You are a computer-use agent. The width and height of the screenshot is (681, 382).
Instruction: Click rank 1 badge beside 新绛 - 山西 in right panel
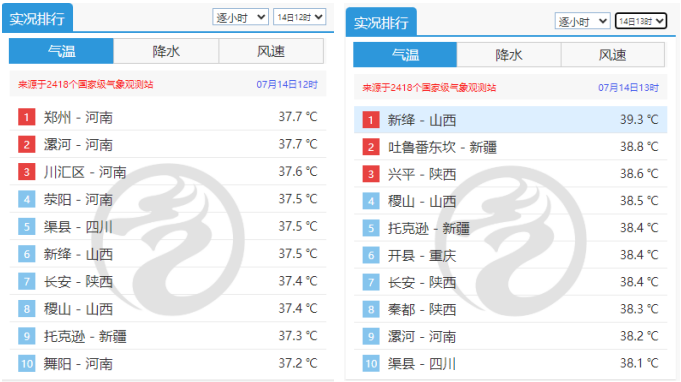(371, 120)
